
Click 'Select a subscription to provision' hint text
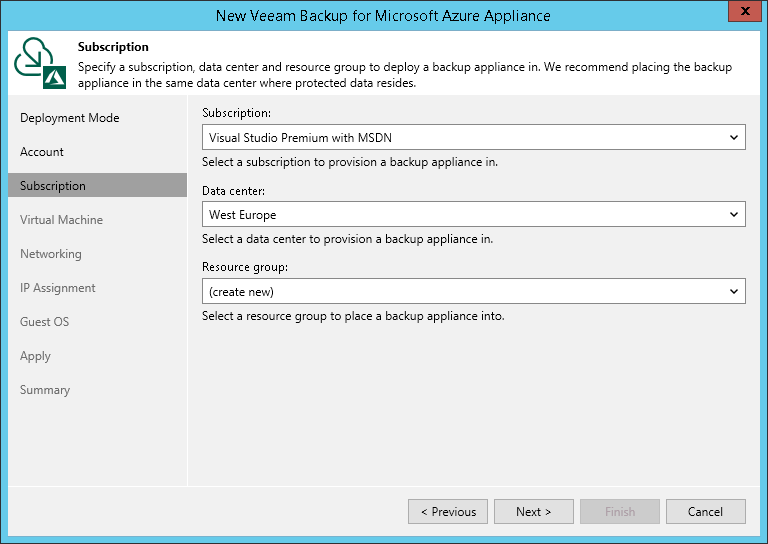point(350,162)
